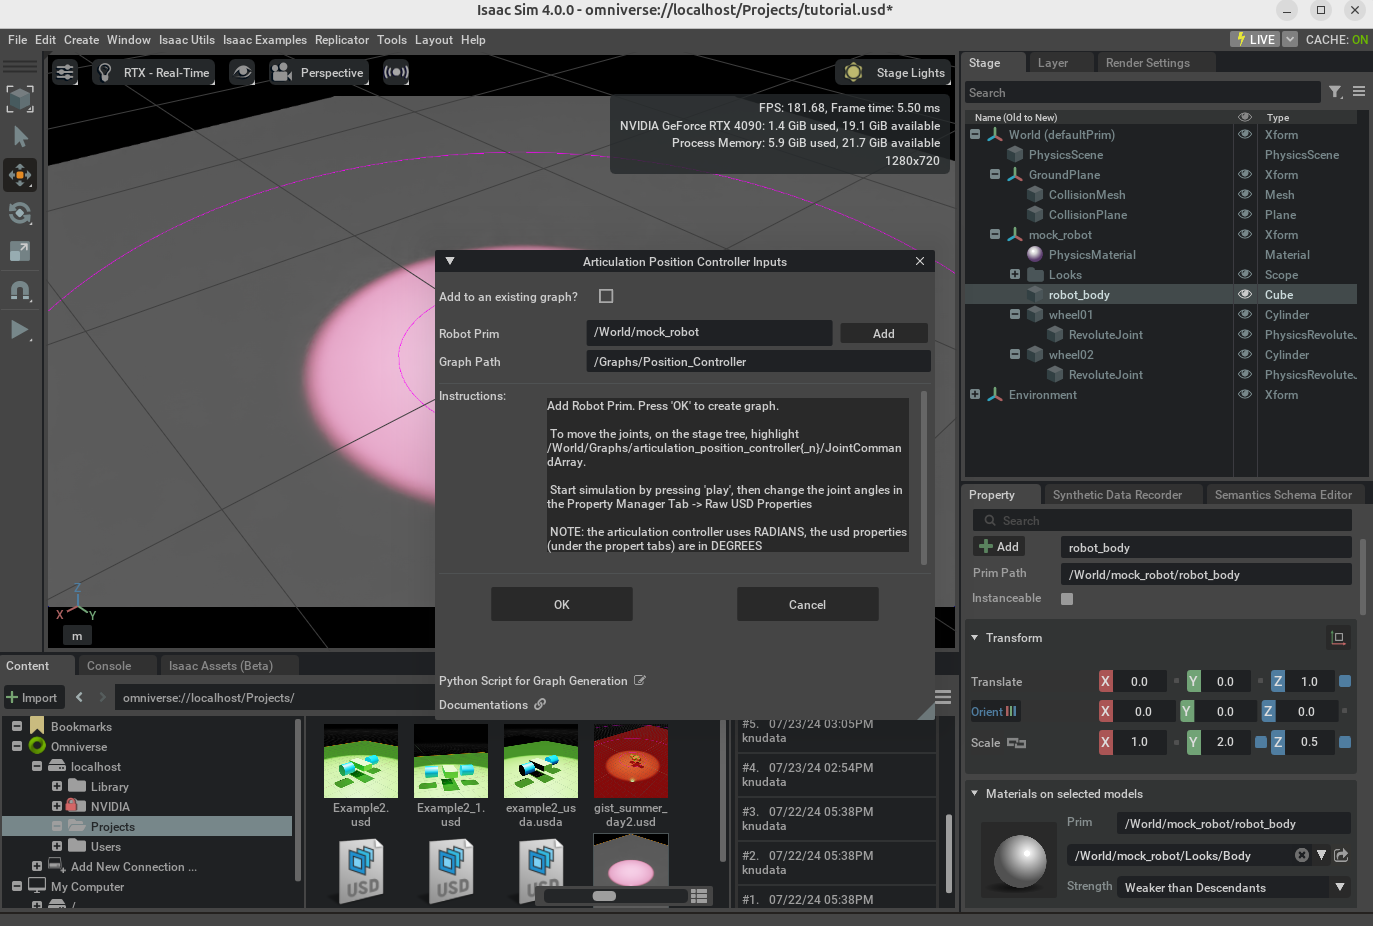Start simulation with the Play button
The image size is (1373, 926).
(x=20, y=329)
